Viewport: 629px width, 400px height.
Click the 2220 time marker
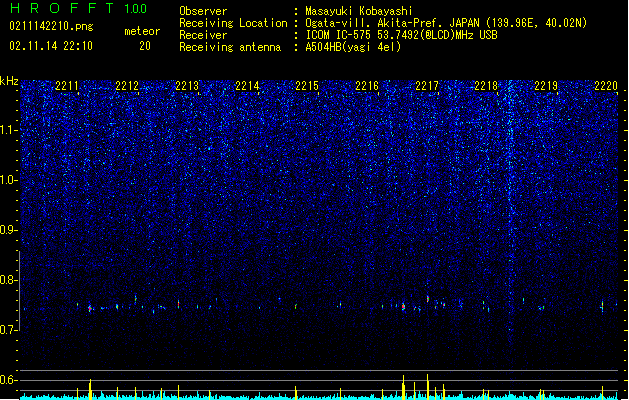click(x=606, y=86)
